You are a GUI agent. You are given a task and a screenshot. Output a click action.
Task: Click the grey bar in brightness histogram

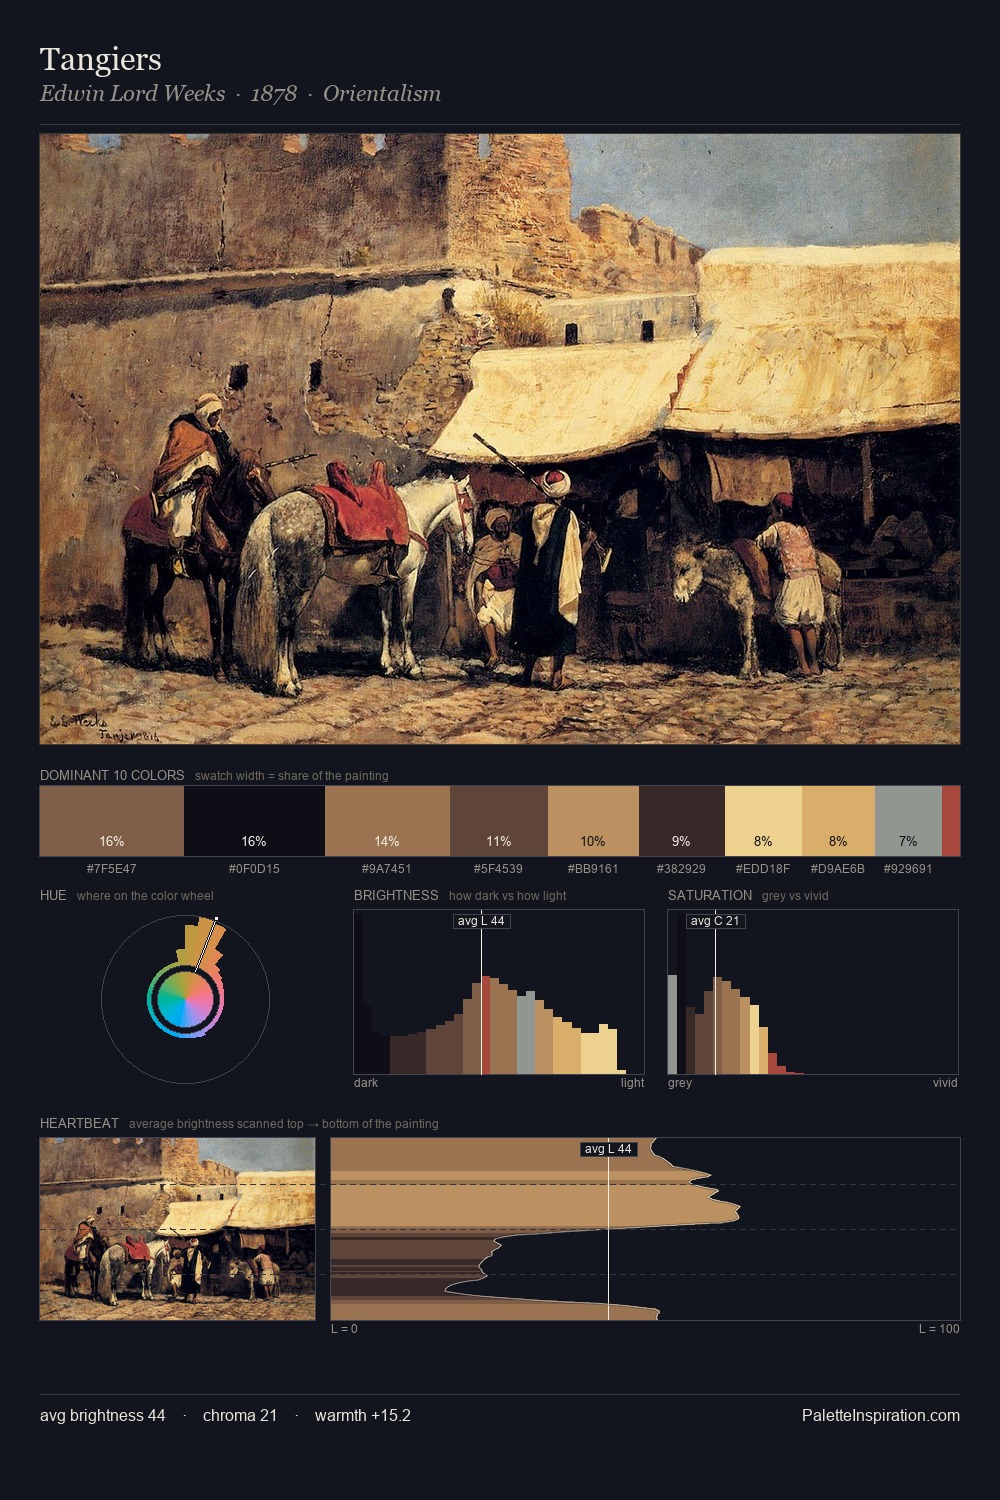click(526, 1032)
